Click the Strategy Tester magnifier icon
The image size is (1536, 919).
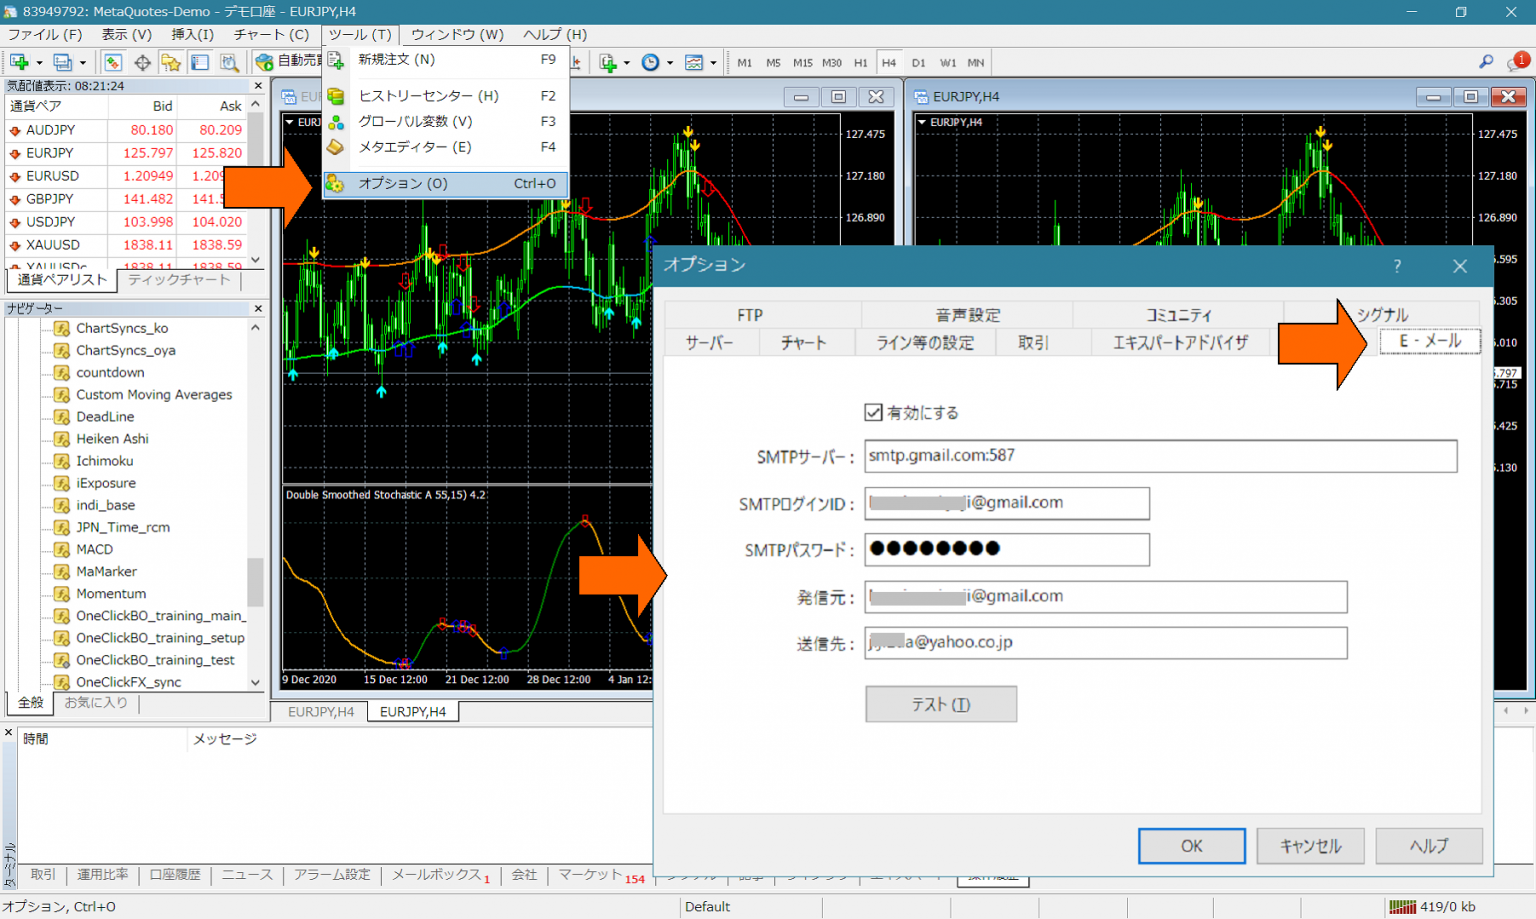click(x=229, y=62)
